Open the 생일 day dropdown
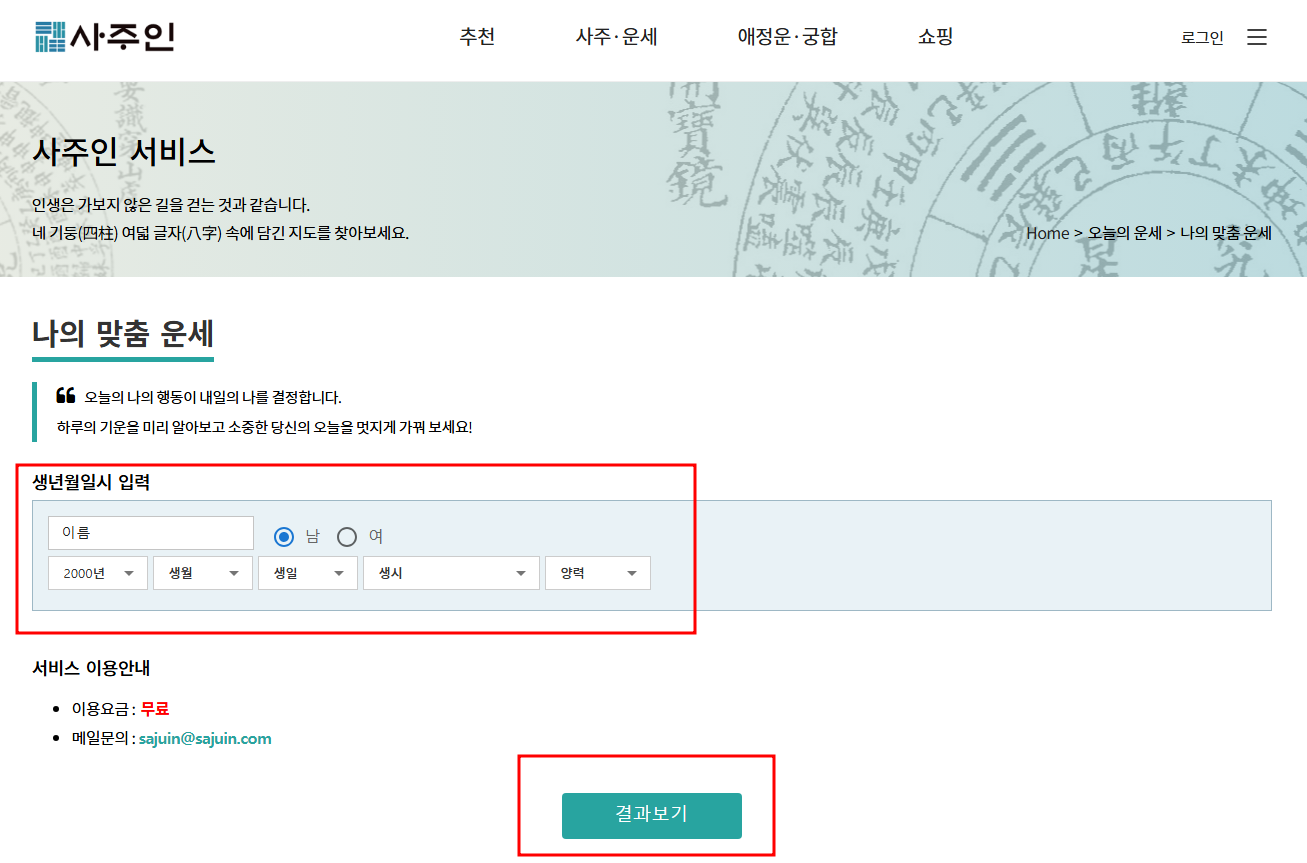The image size is (1307, 863). point(307,572)
